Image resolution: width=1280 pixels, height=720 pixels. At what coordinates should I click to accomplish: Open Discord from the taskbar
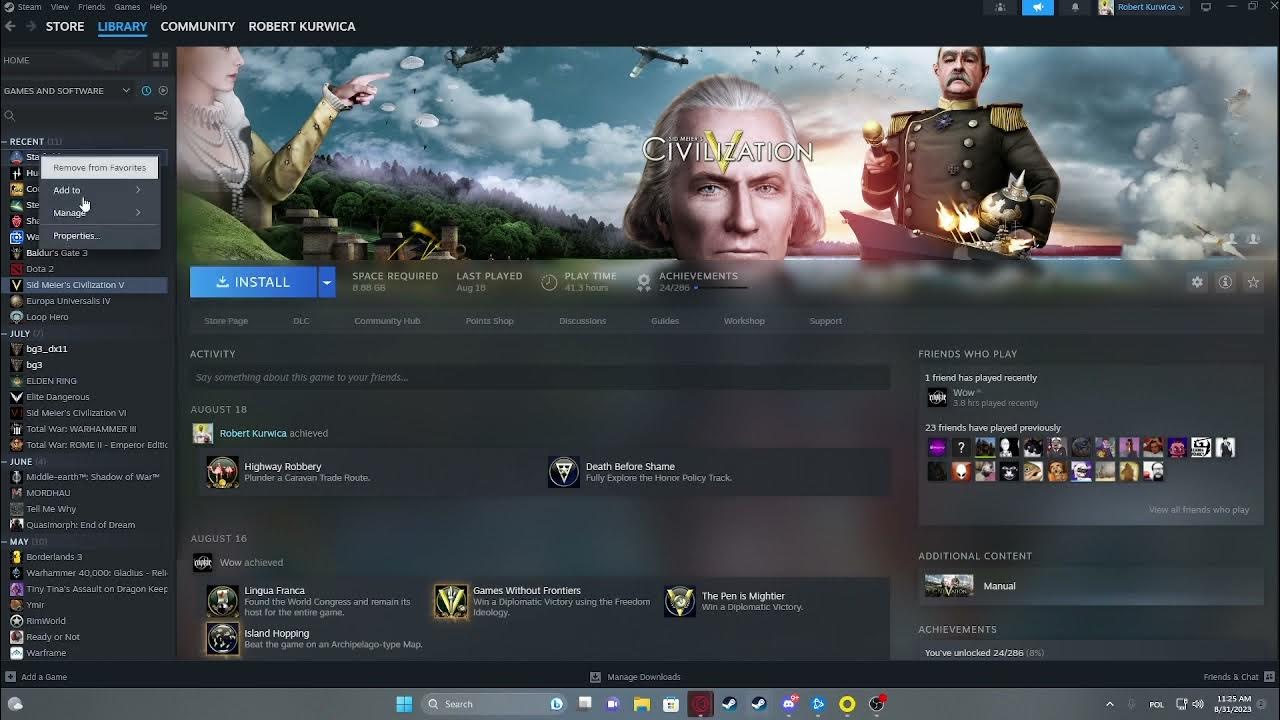[790, 704]
